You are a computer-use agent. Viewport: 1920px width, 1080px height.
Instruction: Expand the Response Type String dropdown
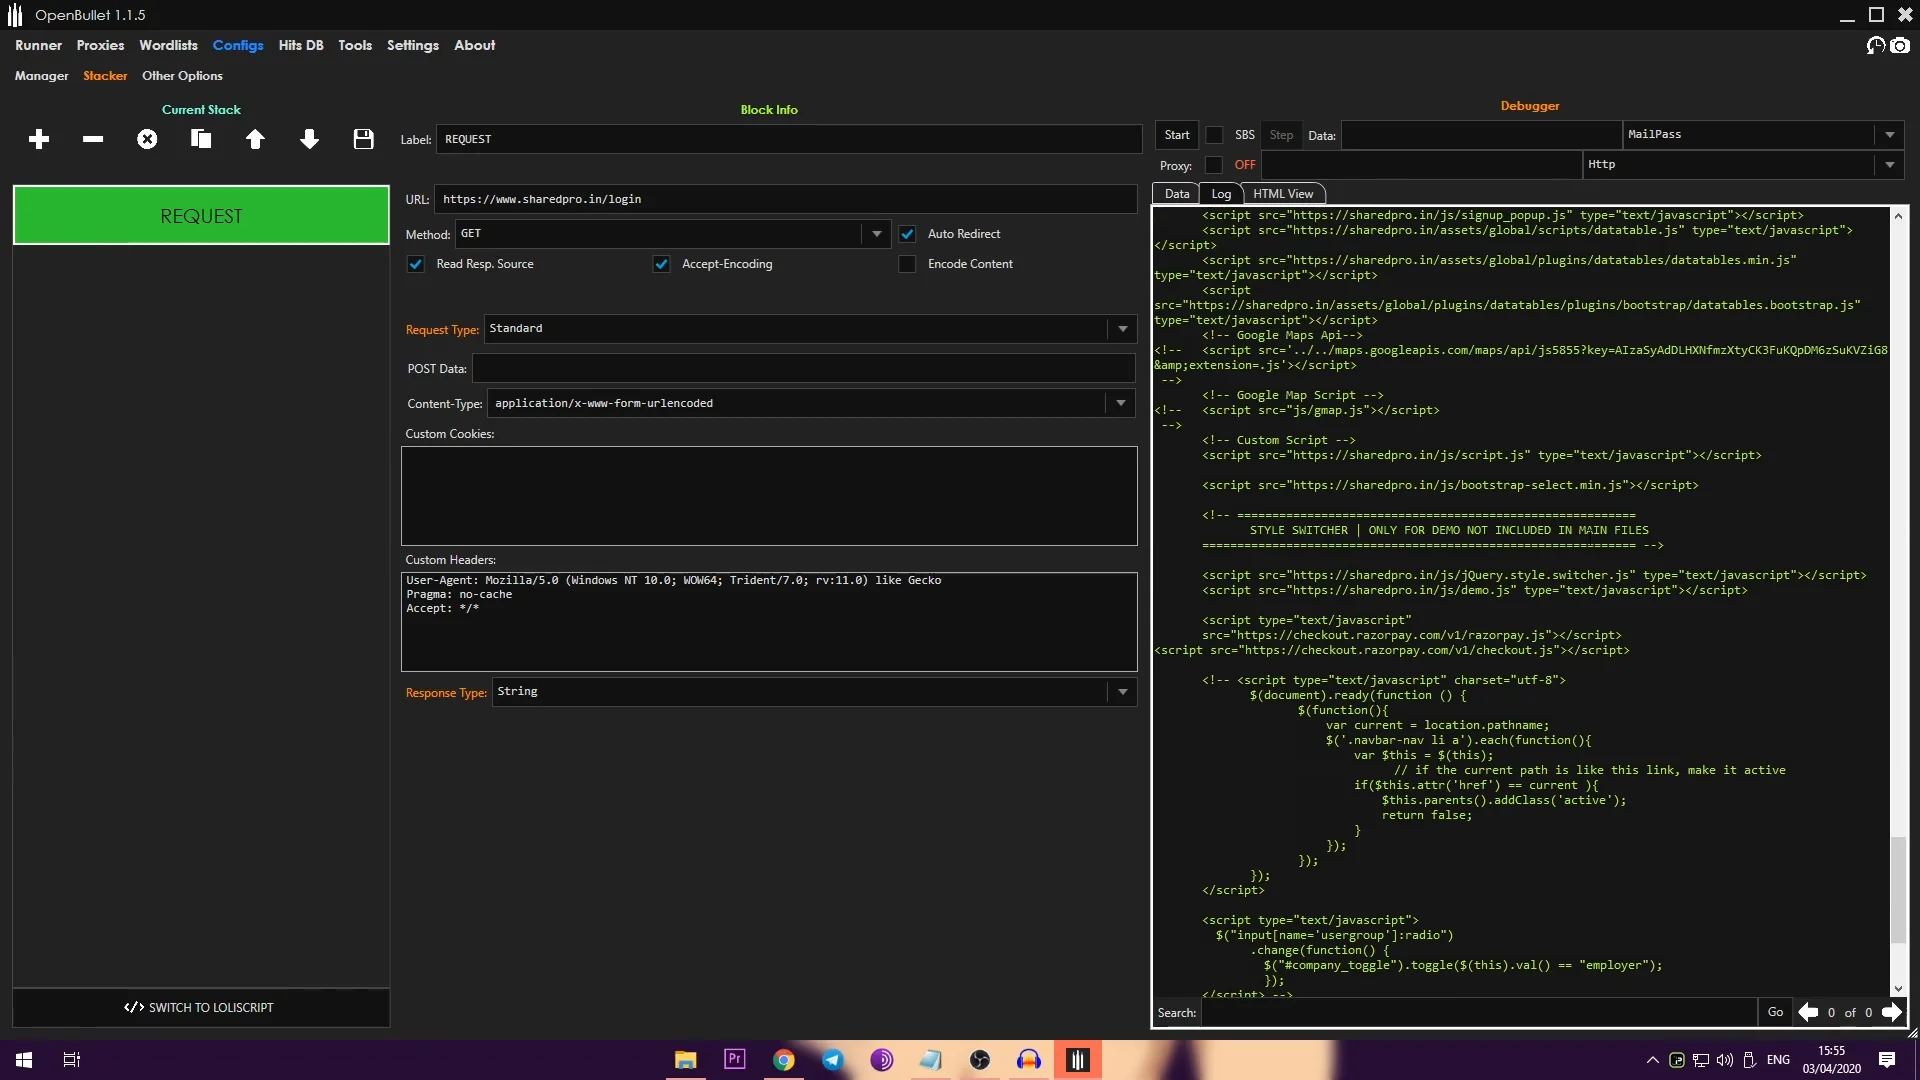pos(1120,691)
